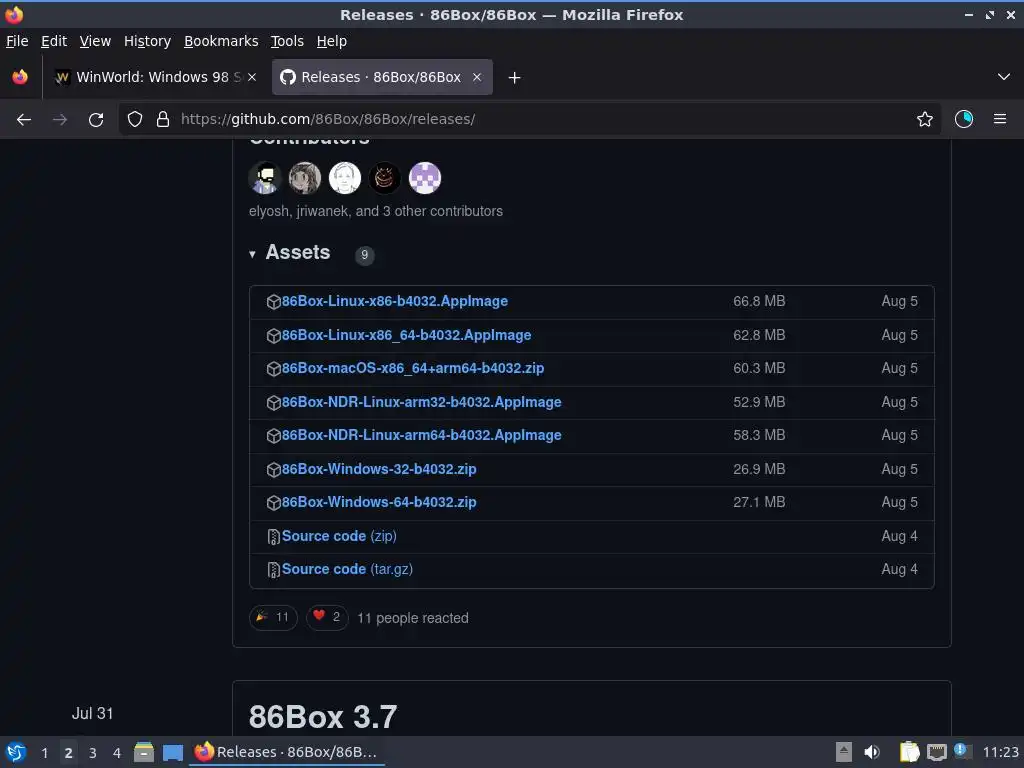Click the 11:23 taskbar clock
1024x768 pixels.
pos(1000,752)
